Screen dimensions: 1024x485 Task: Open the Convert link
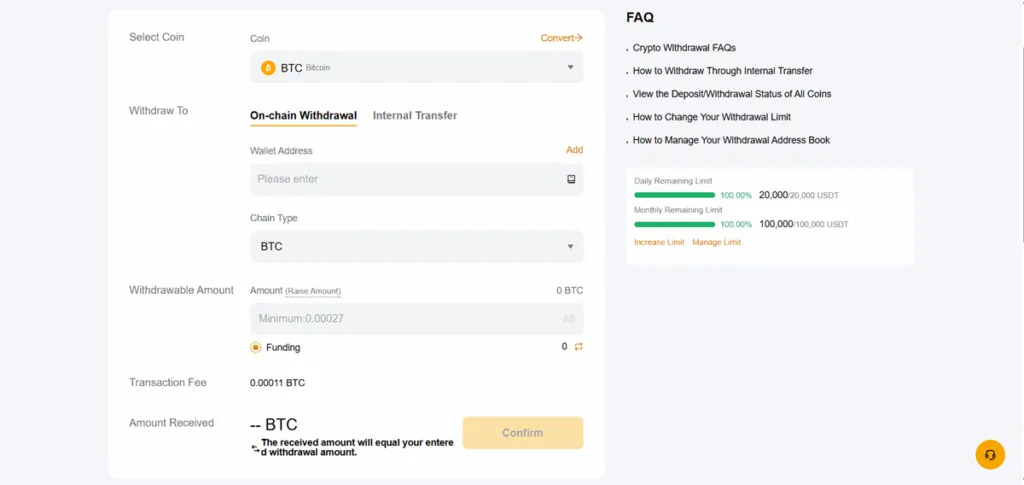561,38
